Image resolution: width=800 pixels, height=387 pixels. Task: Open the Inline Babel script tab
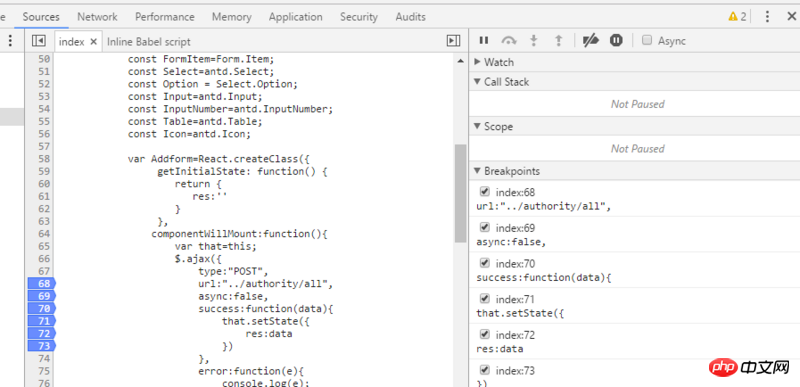148,42
